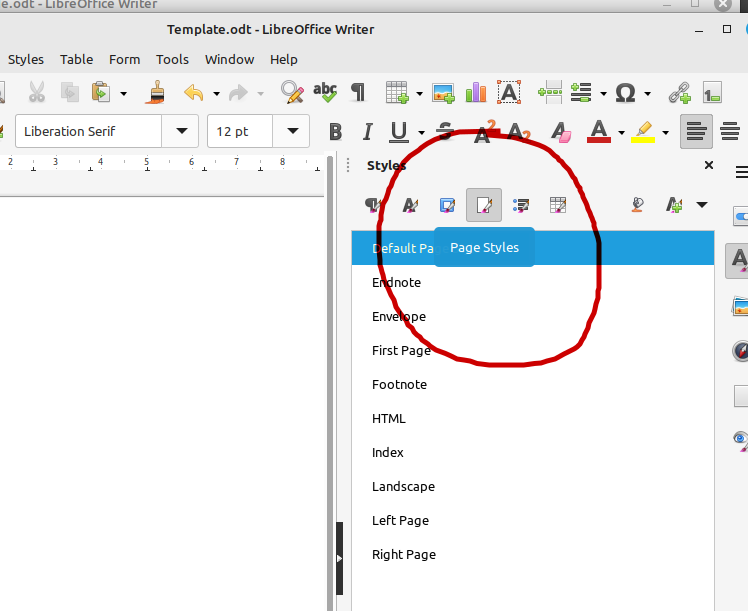Toggle Superscript formatting
The width and height of the screenshot is (748, 611).
point(486,131)
